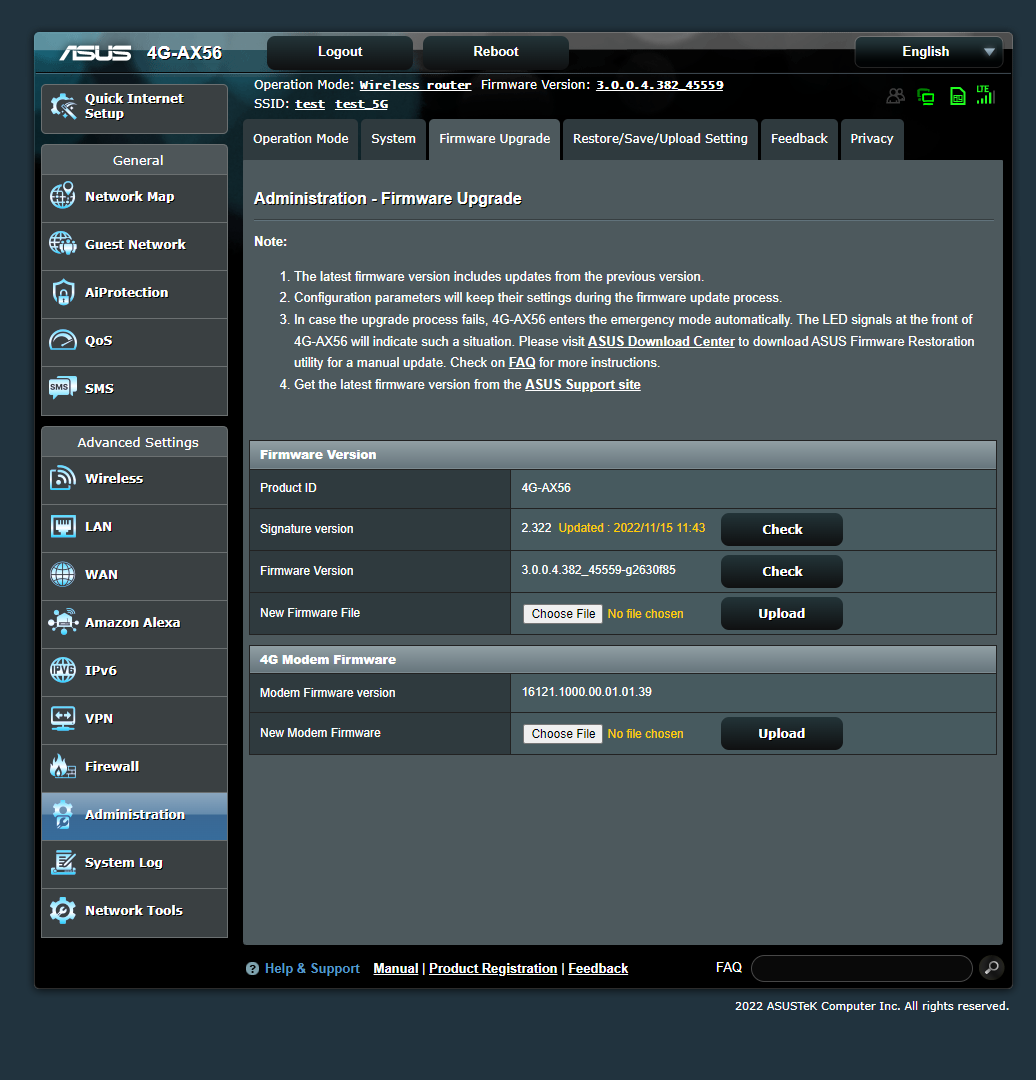Choose File for New Modem Firmware
The image size is (1036, 1080).
tap(563, 734)
